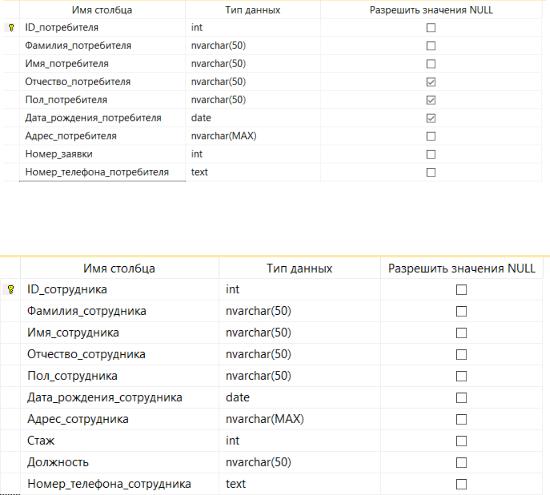Select the date type cell for Дата_рождения_сотрудника
This screenshot has height=495, width=550.
click(x=300, y=397)
